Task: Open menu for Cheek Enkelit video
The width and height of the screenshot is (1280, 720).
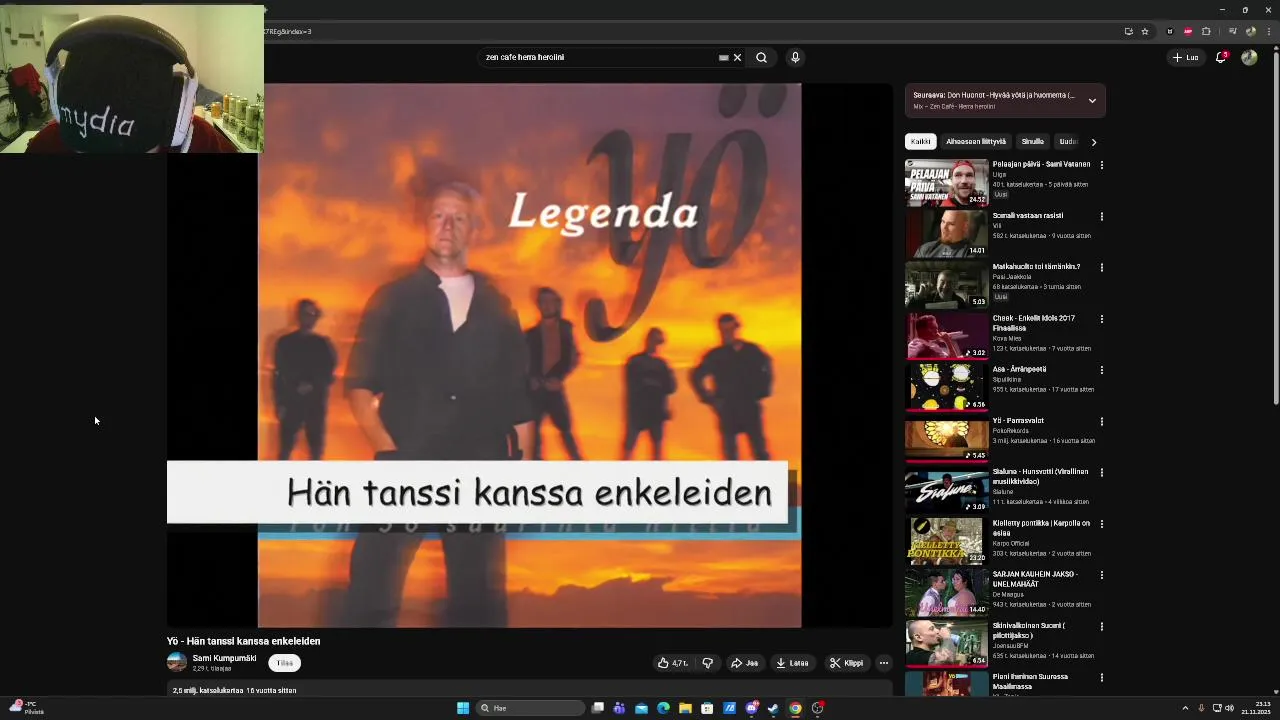Action: 1102,319
